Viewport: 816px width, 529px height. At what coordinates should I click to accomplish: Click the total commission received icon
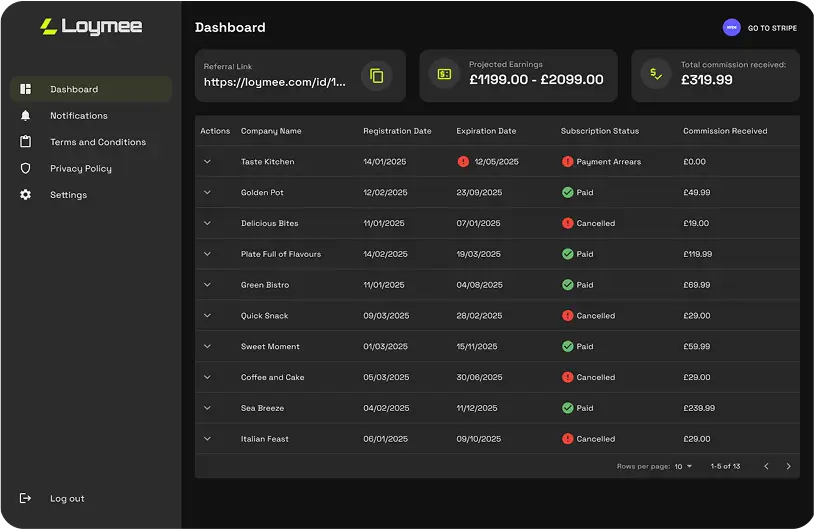point(656,74)
